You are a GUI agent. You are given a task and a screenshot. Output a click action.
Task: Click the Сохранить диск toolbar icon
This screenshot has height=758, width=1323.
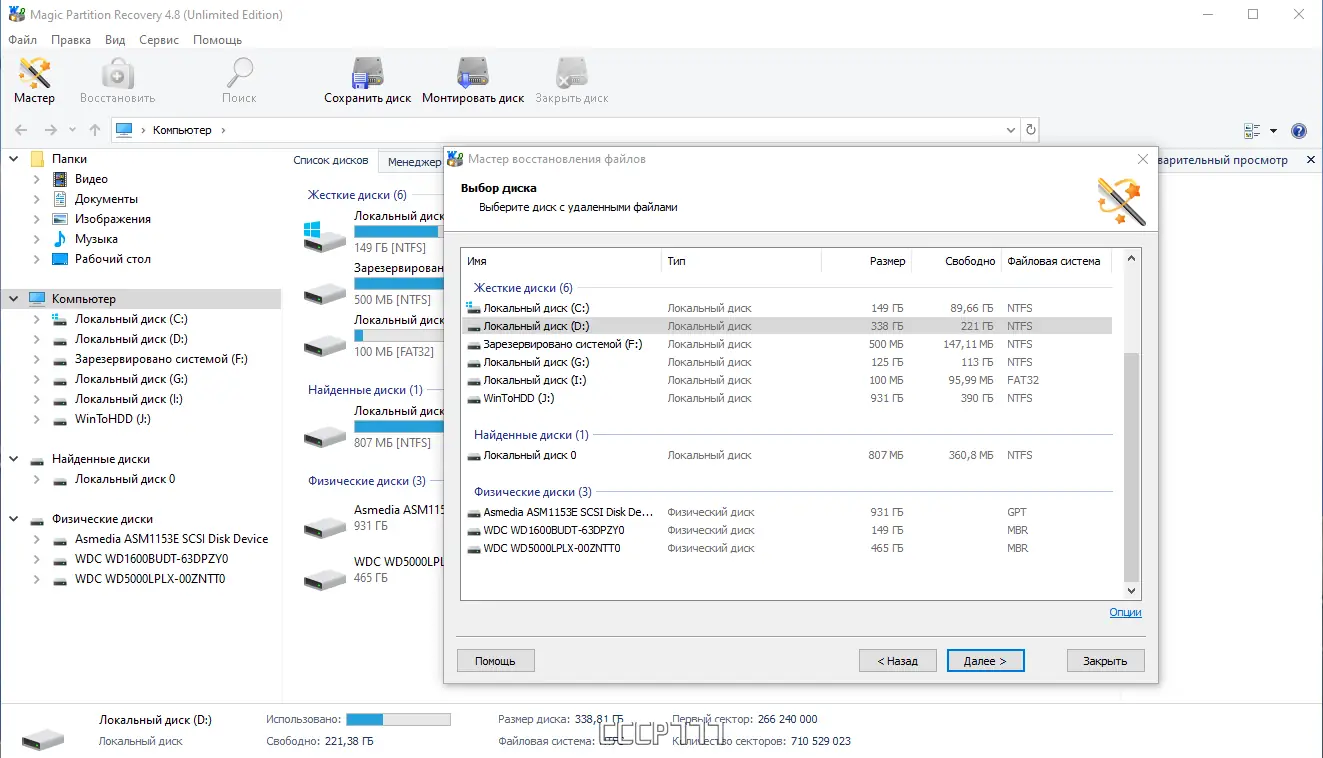368,74
